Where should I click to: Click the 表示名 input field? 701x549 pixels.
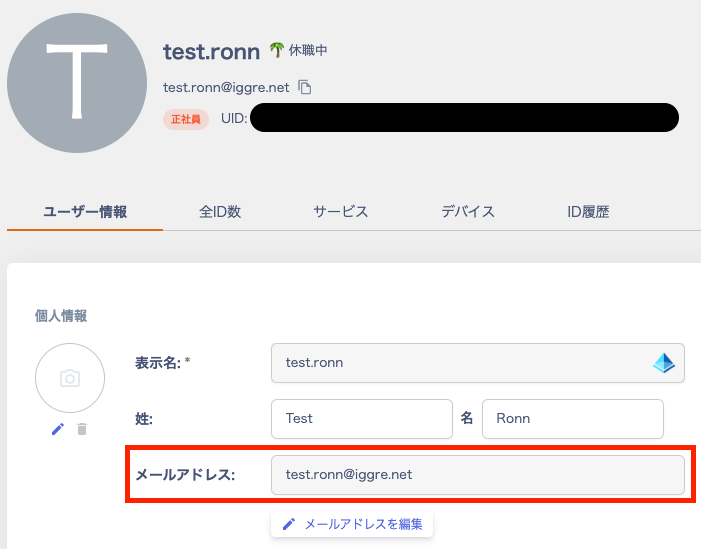460,363
